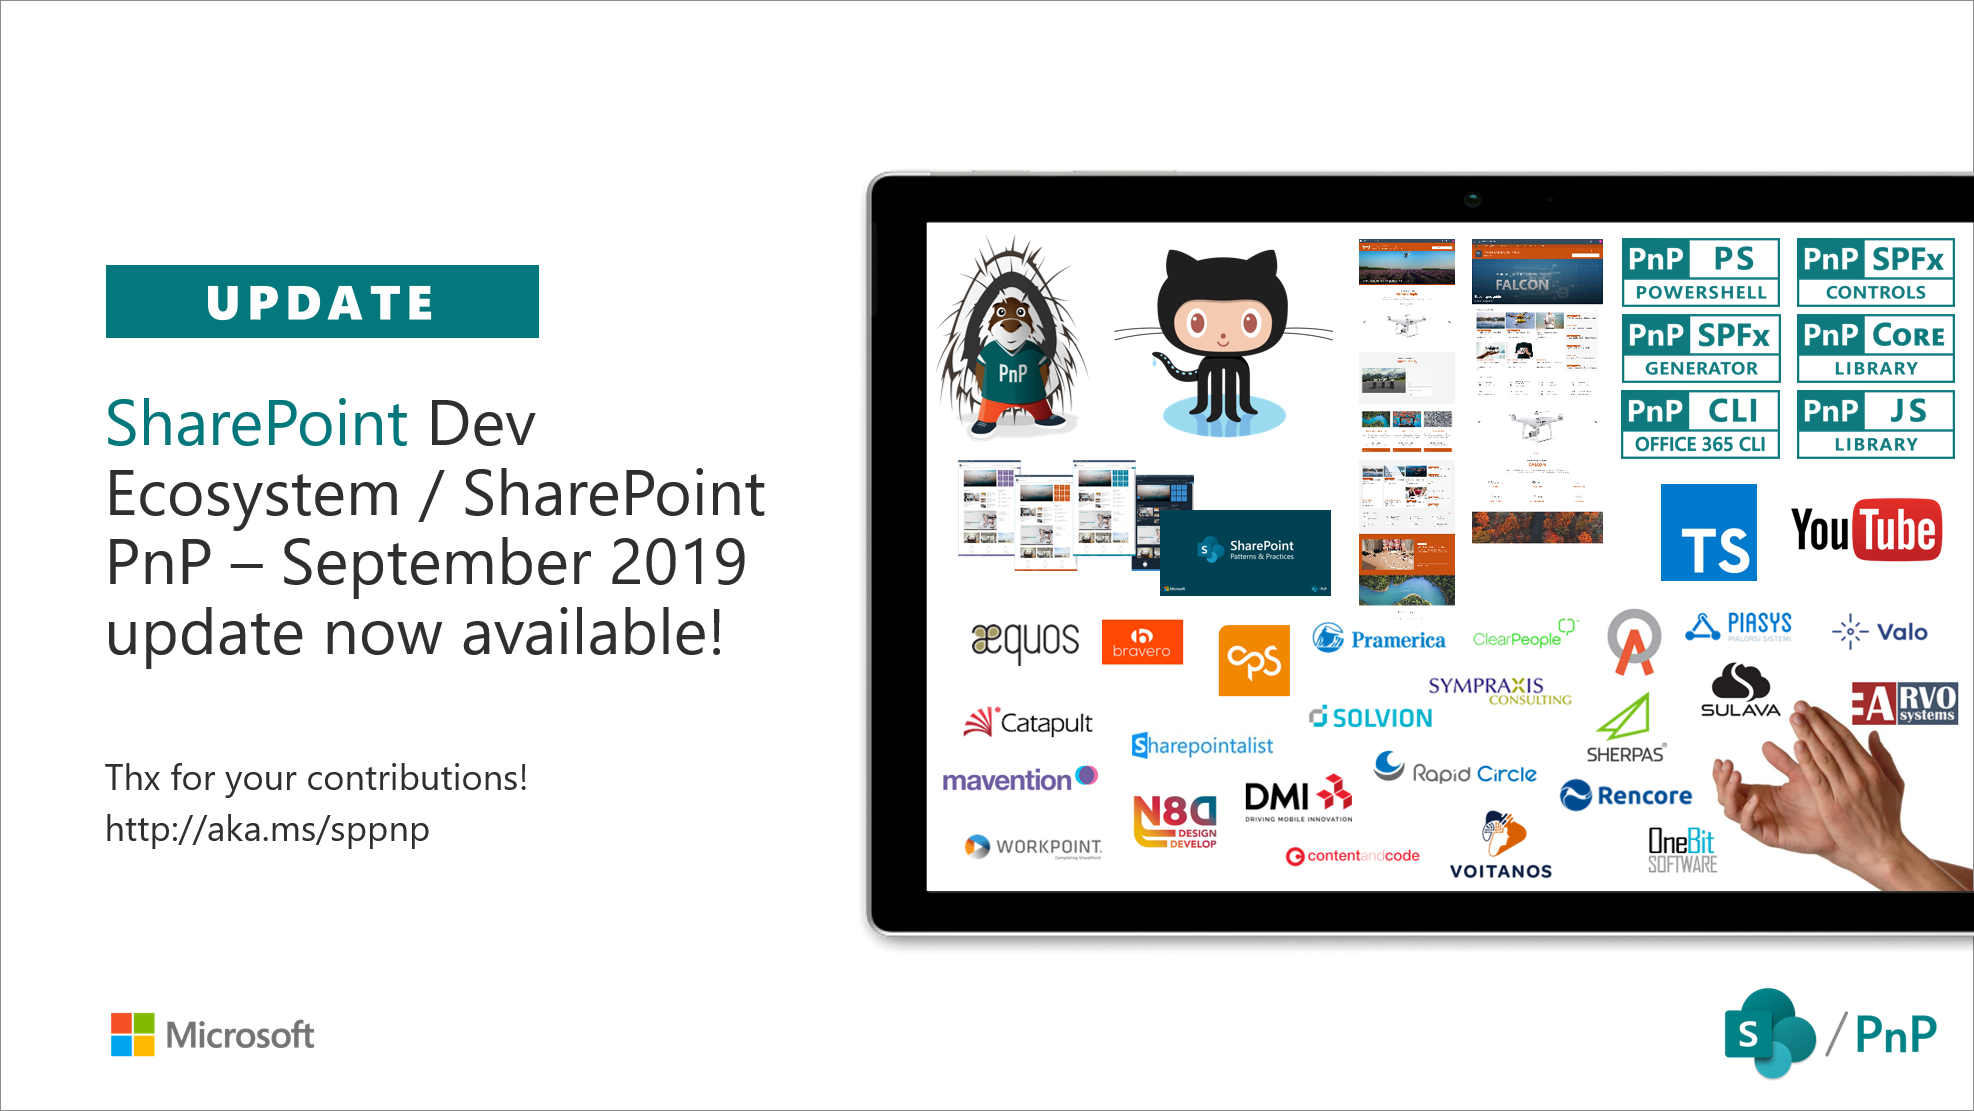This screenshot has height=1111, width=1974.
Task: Click the Sympraxis Consulting logo
Action: click(1499, 690)
